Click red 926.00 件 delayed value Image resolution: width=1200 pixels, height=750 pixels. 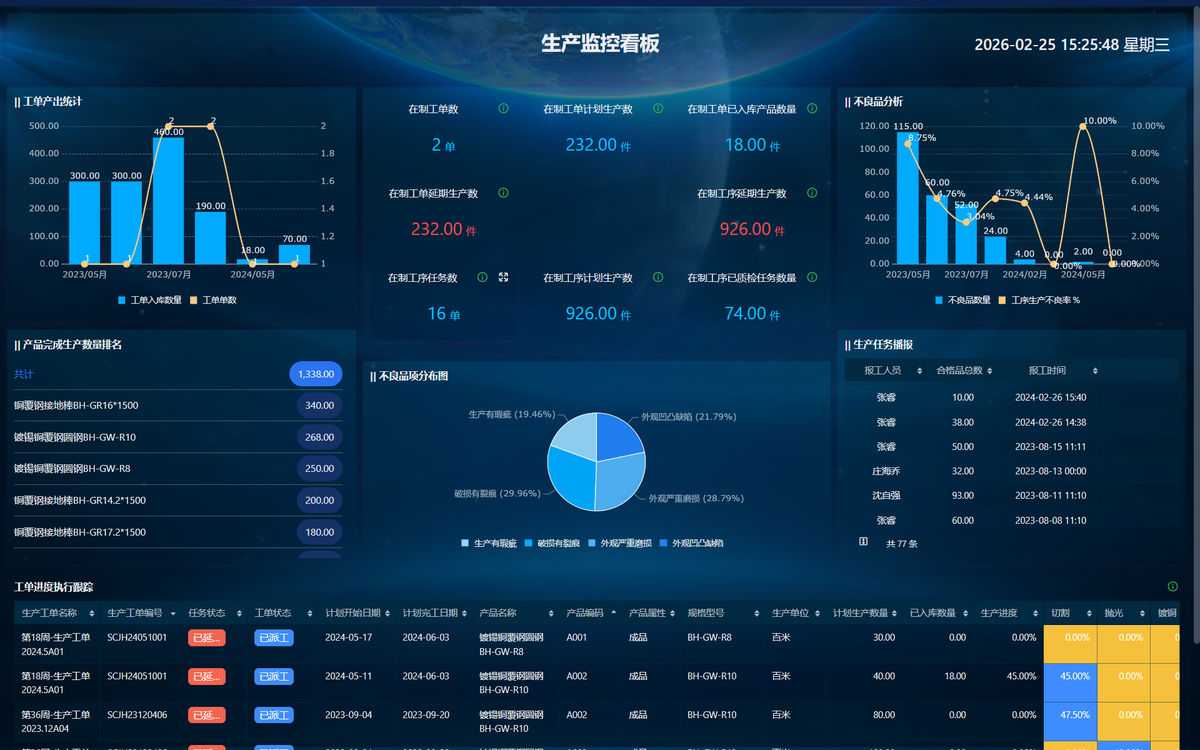pyautogui.click(x=751, y=229)
